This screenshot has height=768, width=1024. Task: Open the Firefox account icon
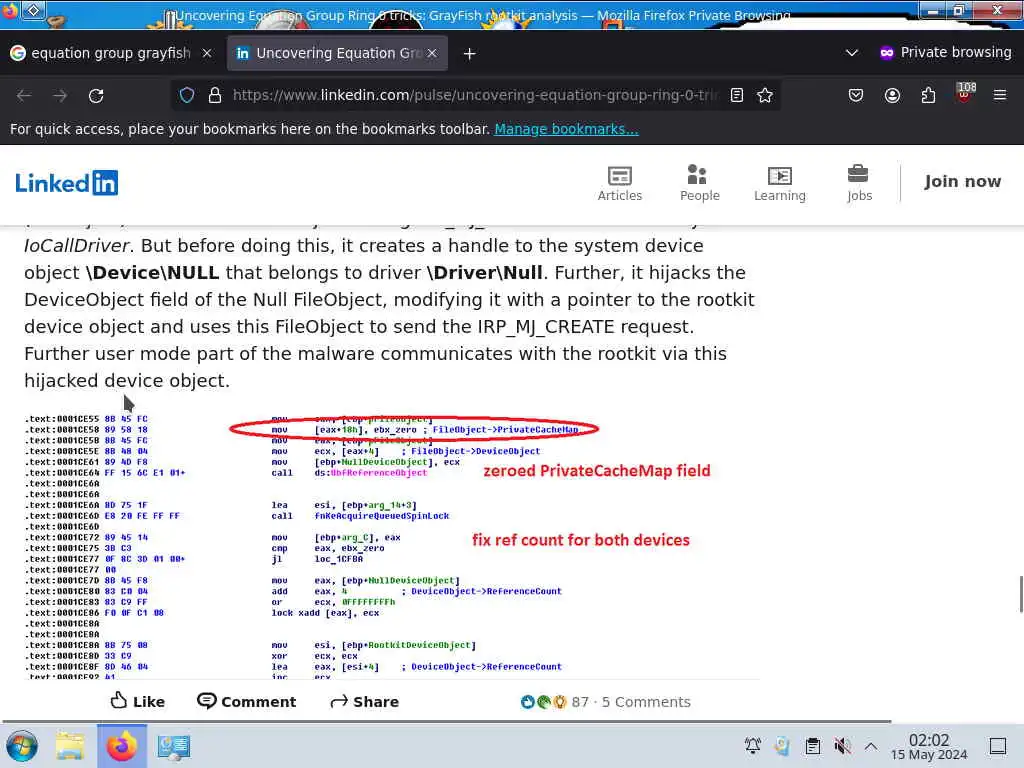coord(892,95)
